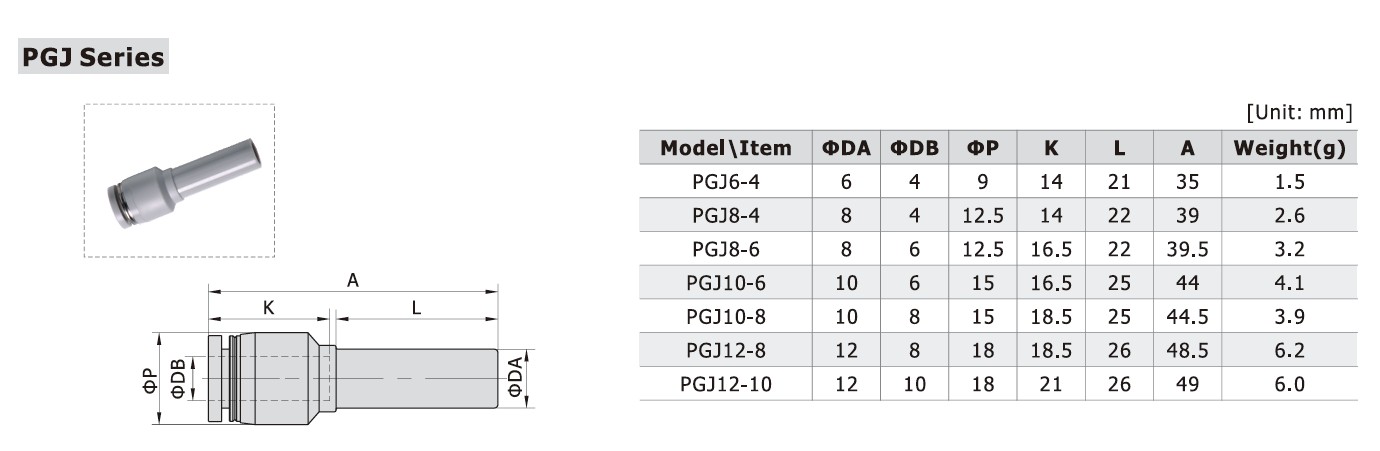Open the fitting product photo thumbnail
Viewport: 1380px width, 451px height.
[179, 181]
